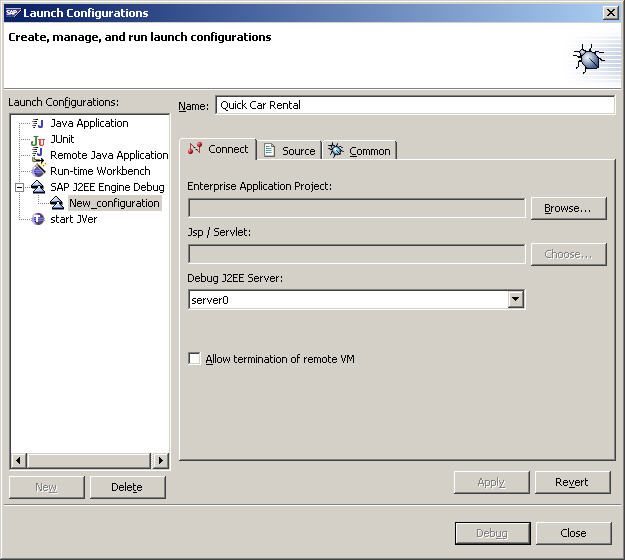This screenshot has width=625, height=560.
Task: Open the Connect tab
Action: coord(218,149)
